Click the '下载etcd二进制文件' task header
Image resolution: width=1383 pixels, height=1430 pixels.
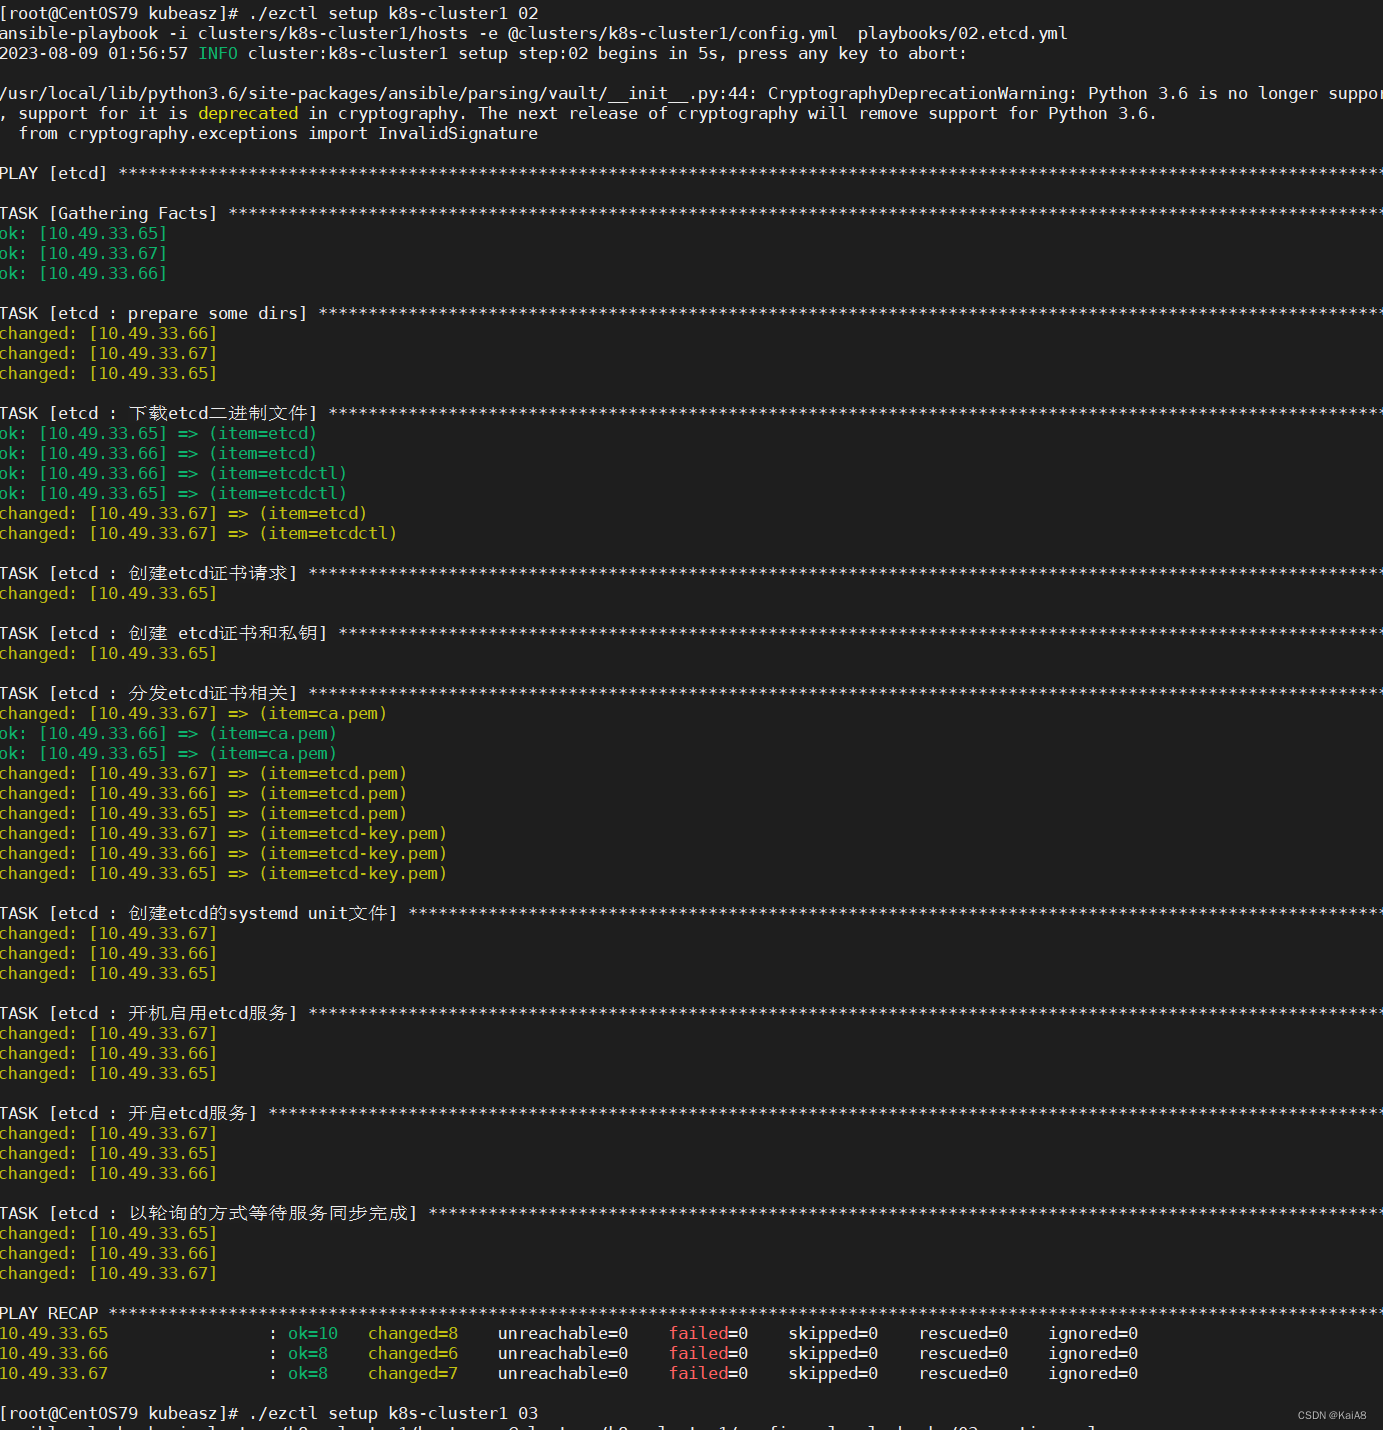158,413
